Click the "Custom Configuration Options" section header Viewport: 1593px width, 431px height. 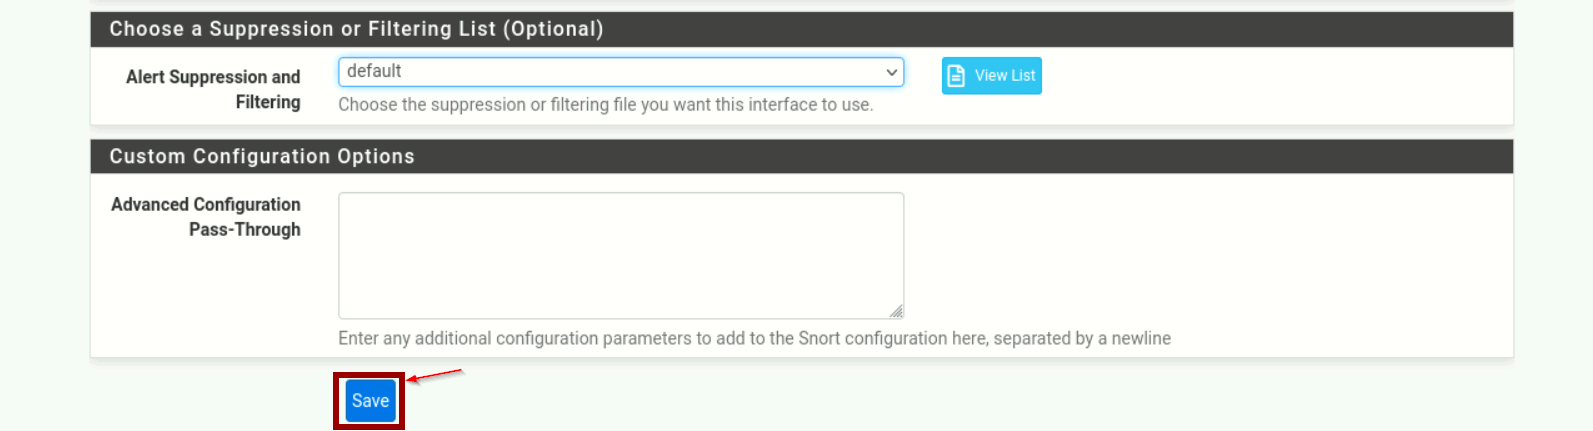(262, 156)
